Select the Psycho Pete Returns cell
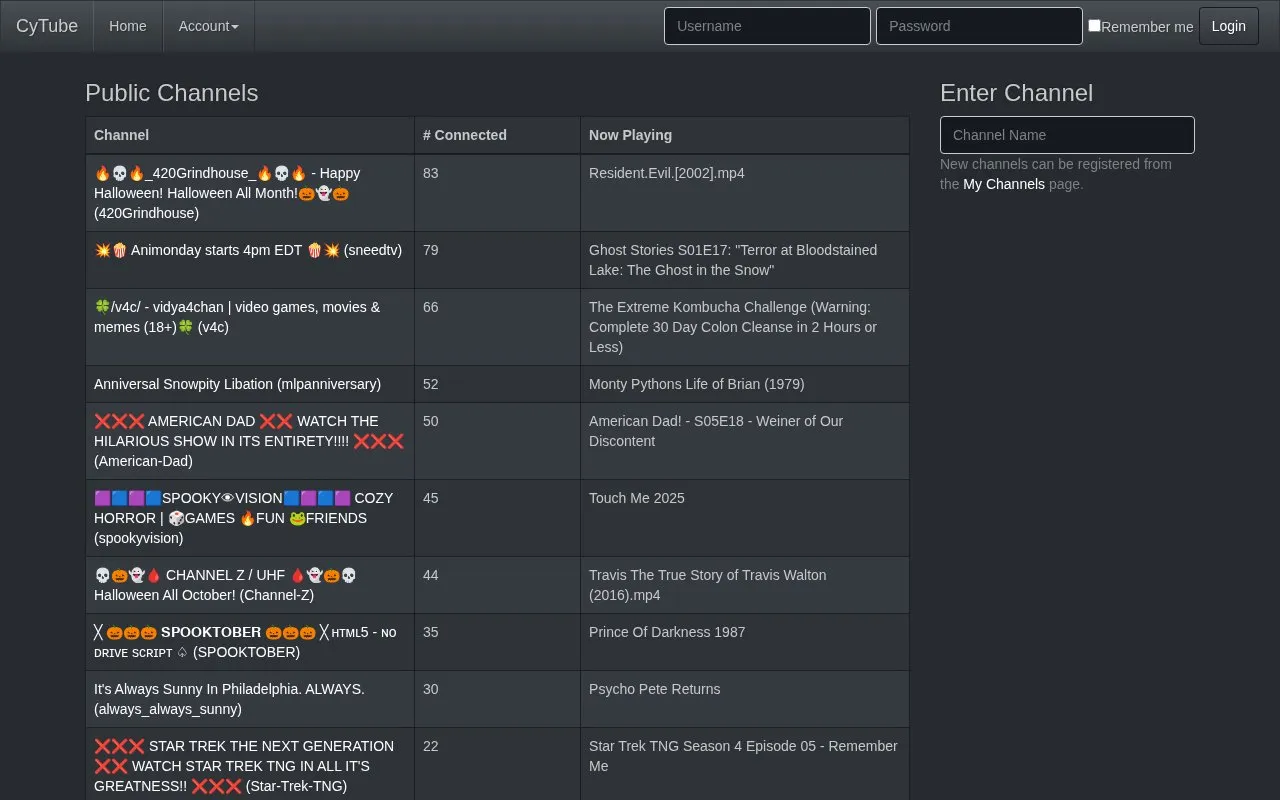Screen dimensions: 1280x800 [745, 699]
